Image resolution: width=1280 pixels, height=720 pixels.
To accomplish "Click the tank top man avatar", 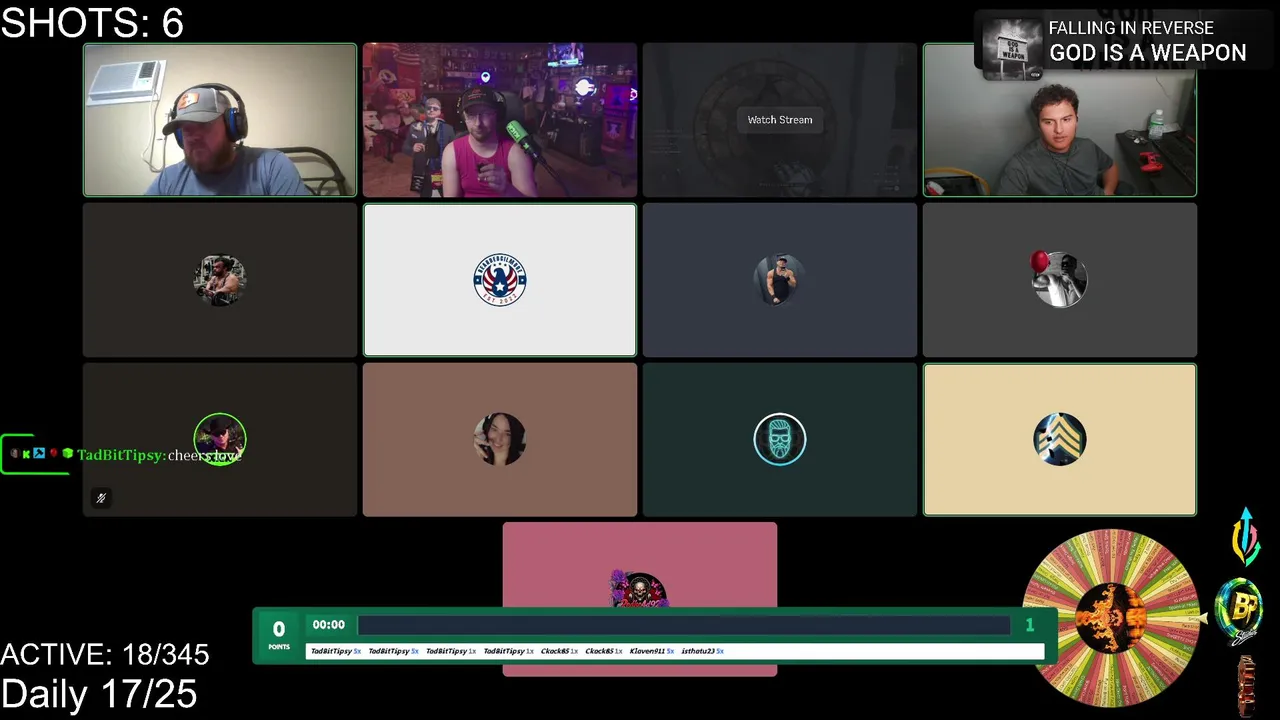I will tap(780, 280).
